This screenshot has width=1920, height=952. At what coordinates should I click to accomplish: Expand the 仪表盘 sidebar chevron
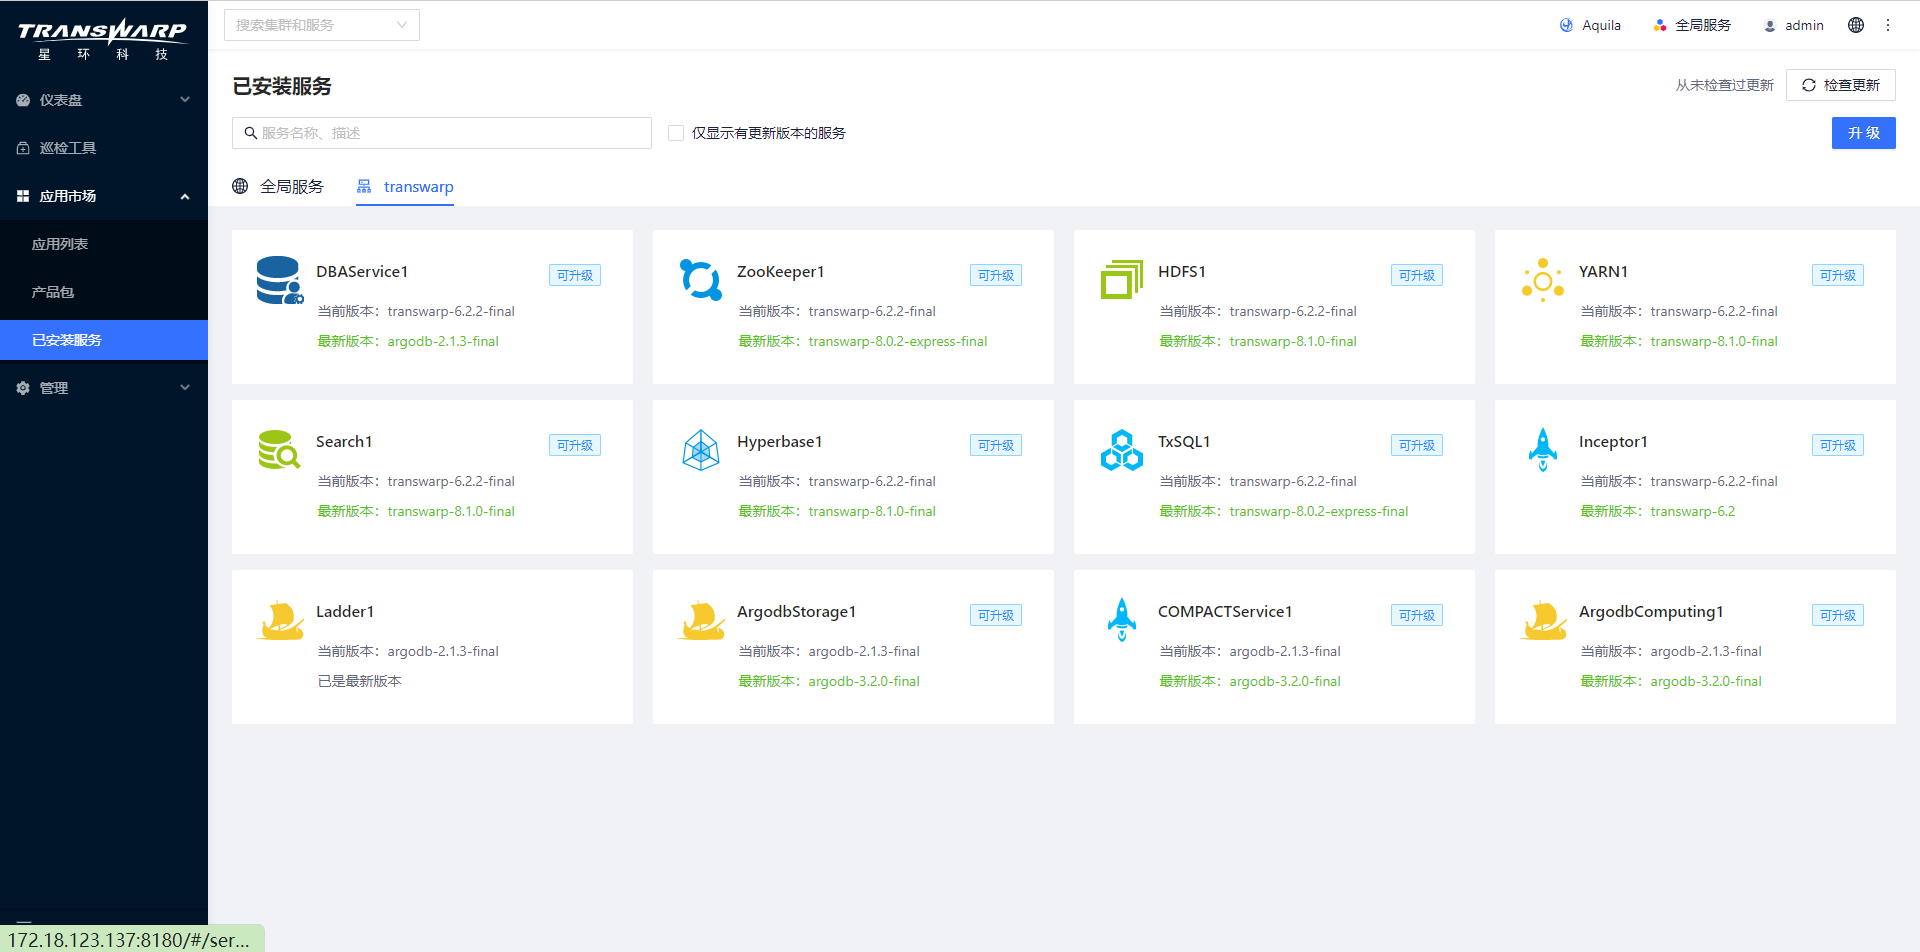(x=185, y=100)
